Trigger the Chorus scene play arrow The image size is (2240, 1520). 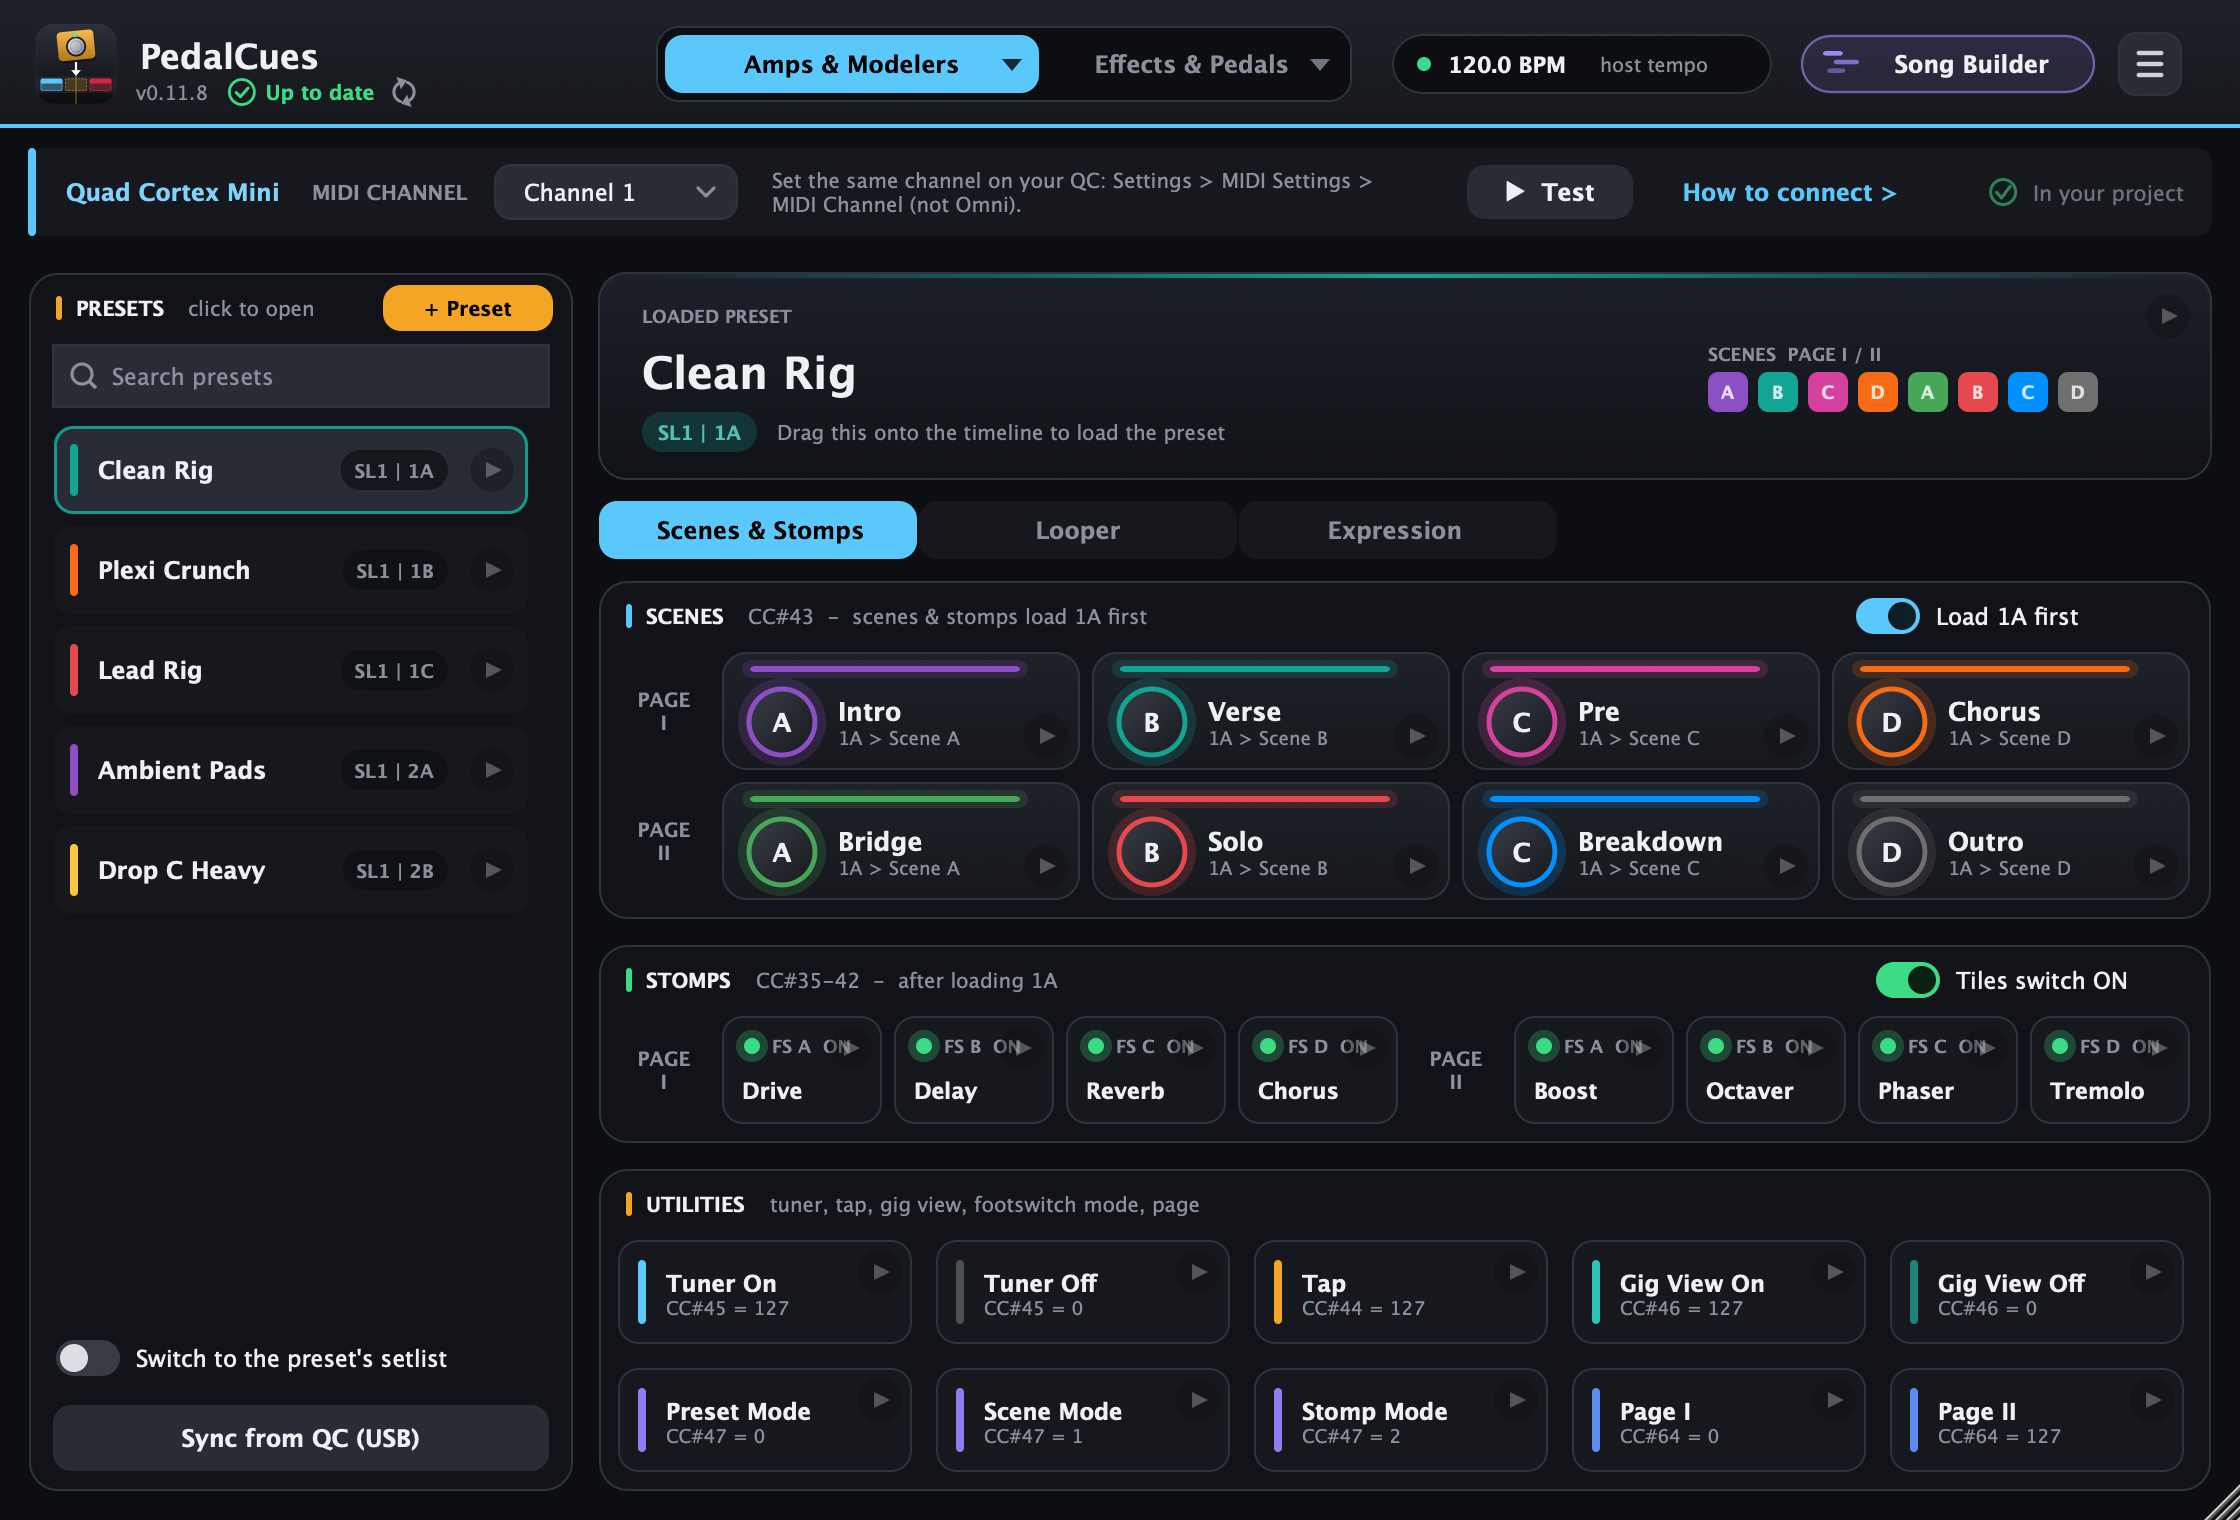[x=2157, y=736]
